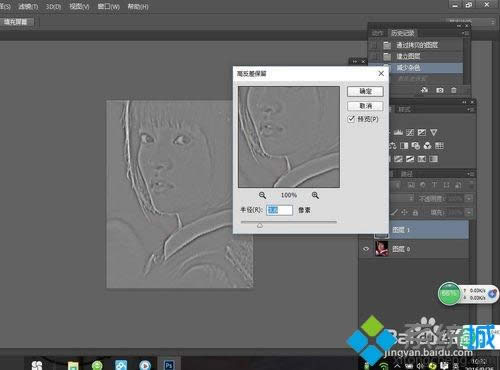The height and width of the screenshot is (370, 500).
Task: Toggle the 预览(P) preview checkbox
Action: pyautogui.click(x=351, y=119)
